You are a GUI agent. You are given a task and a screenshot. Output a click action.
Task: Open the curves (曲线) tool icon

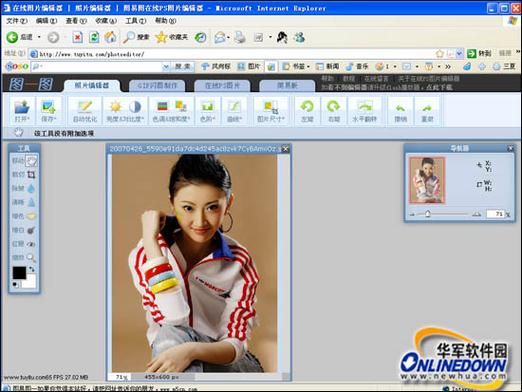(234, 107)
